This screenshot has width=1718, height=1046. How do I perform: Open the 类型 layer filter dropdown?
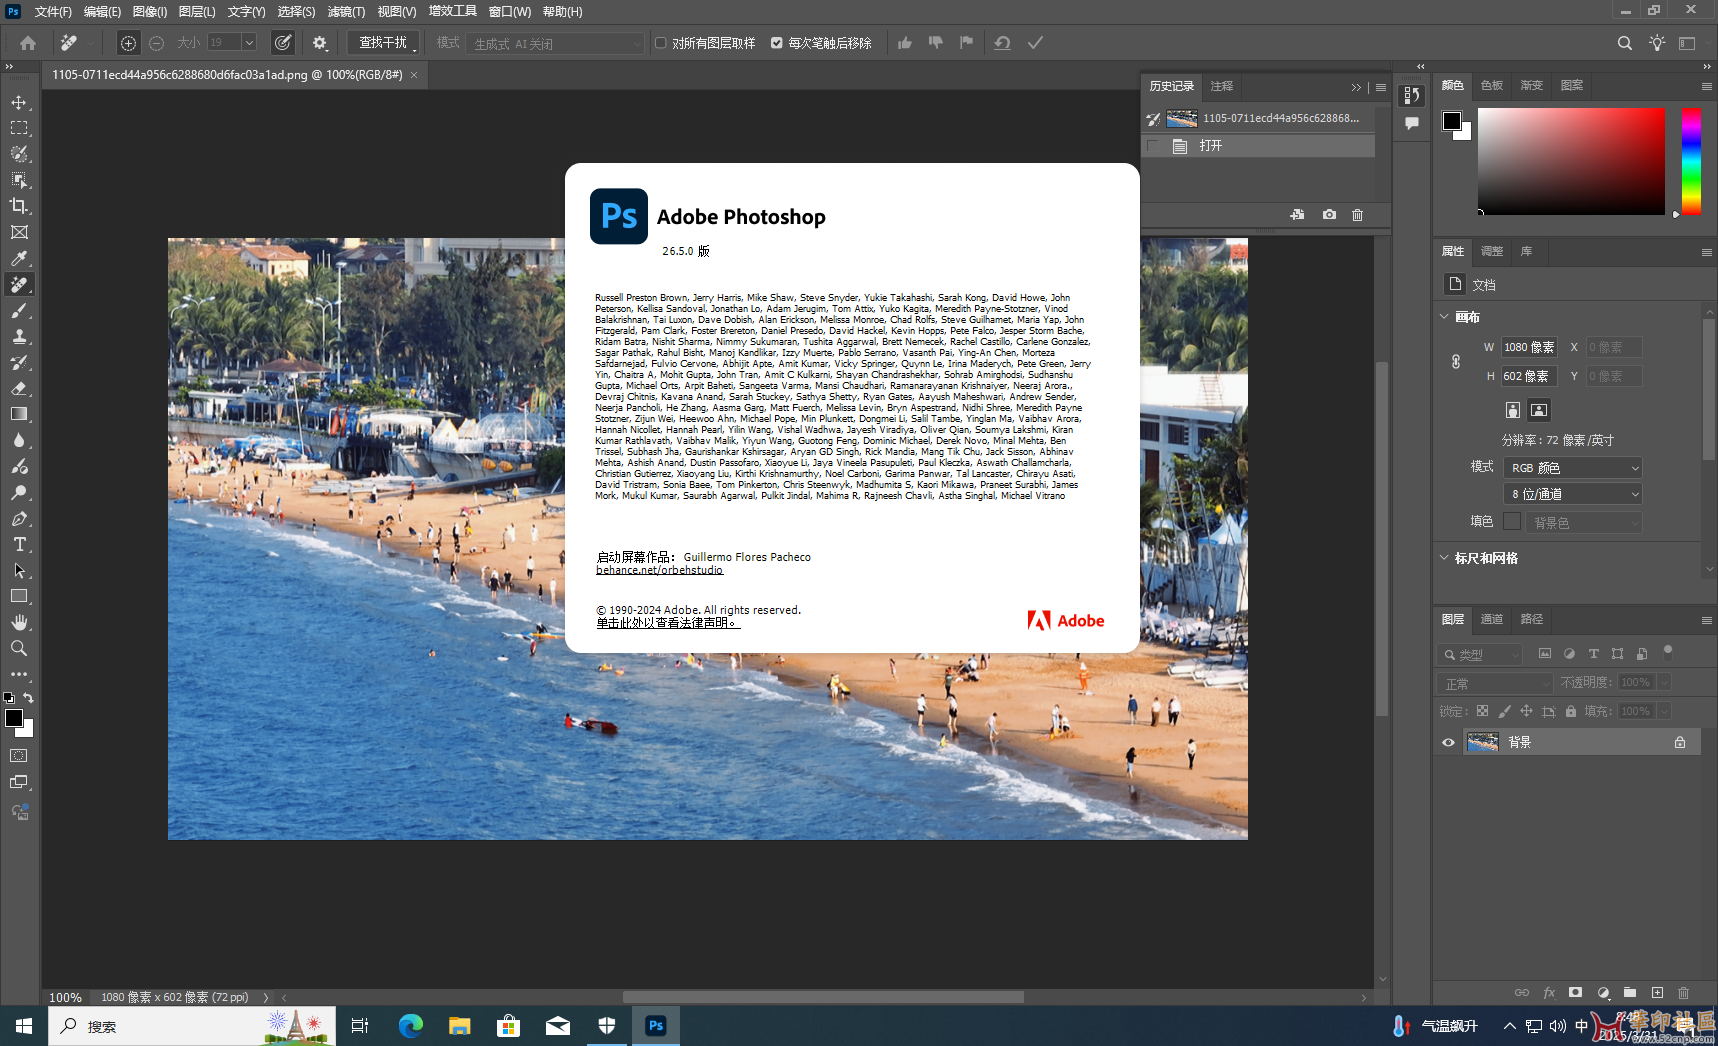tap(1480, 654)
